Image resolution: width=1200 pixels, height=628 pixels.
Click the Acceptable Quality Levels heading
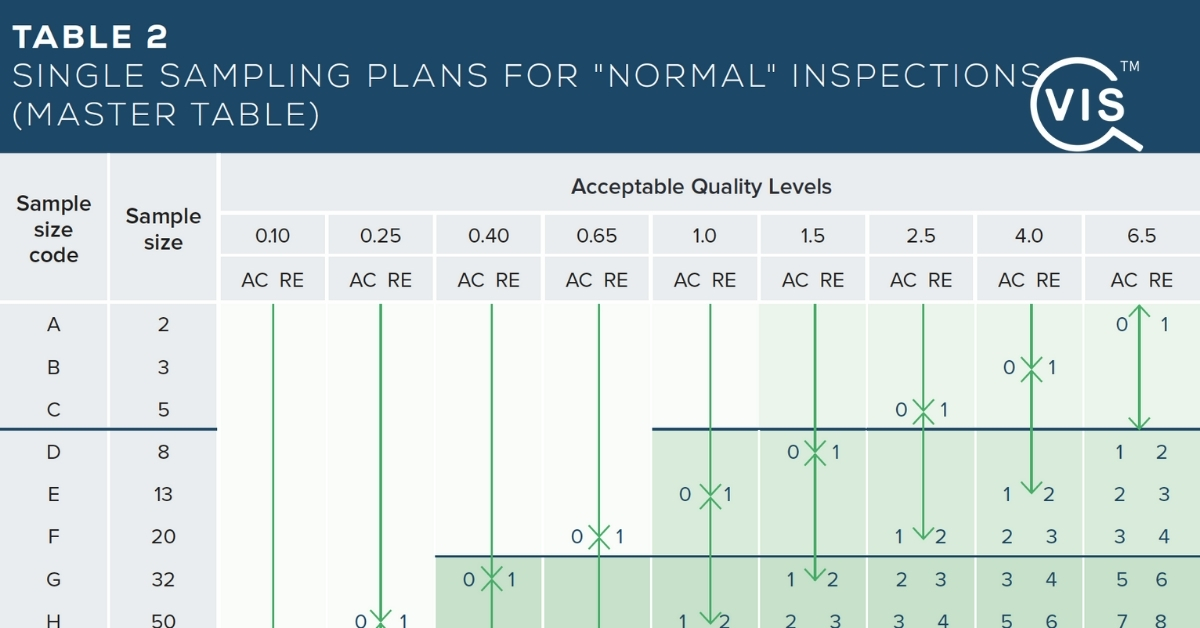[x=701, y=186]
